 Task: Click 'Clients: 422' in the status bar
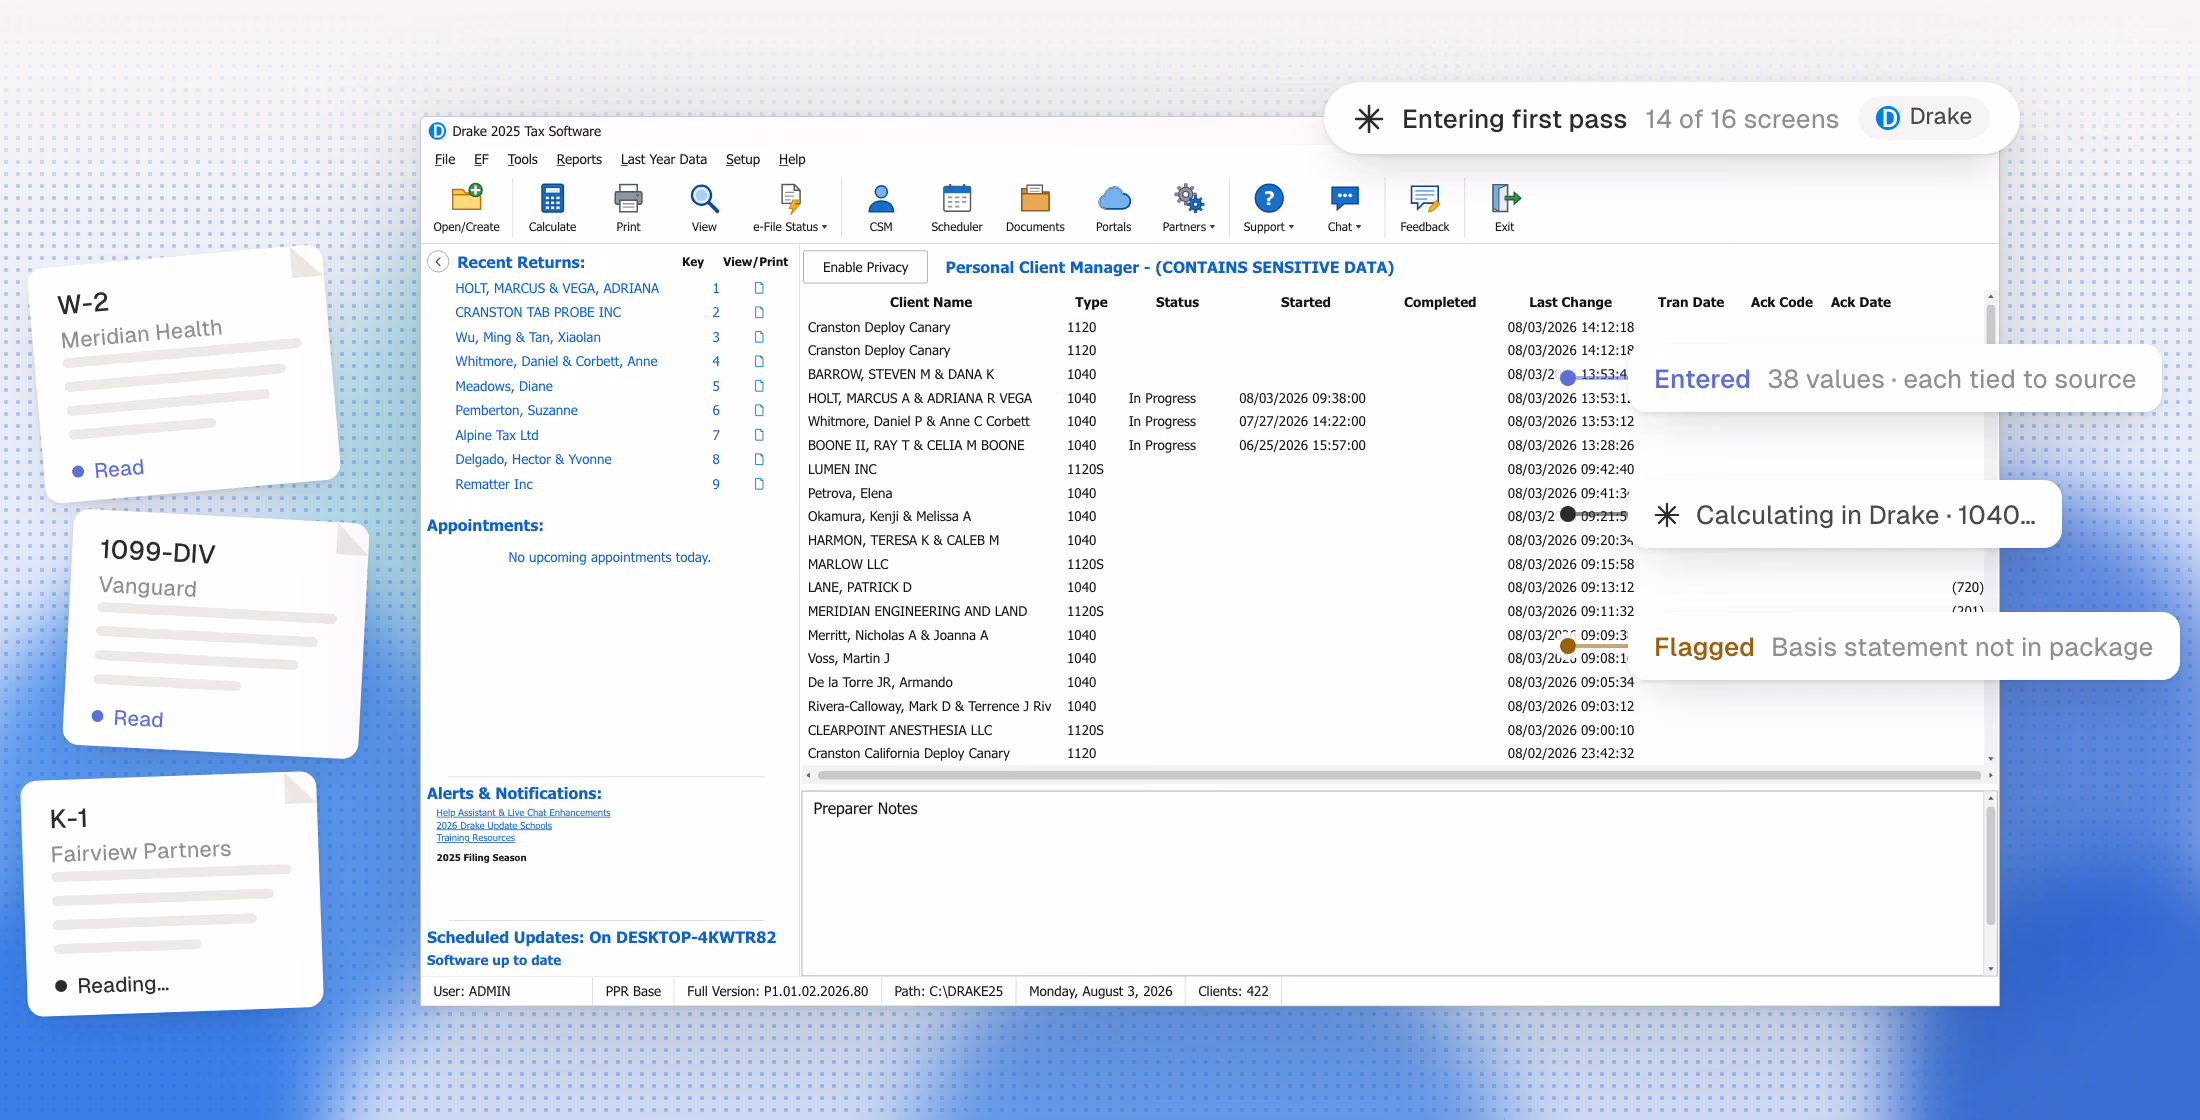pos(1233,991)
